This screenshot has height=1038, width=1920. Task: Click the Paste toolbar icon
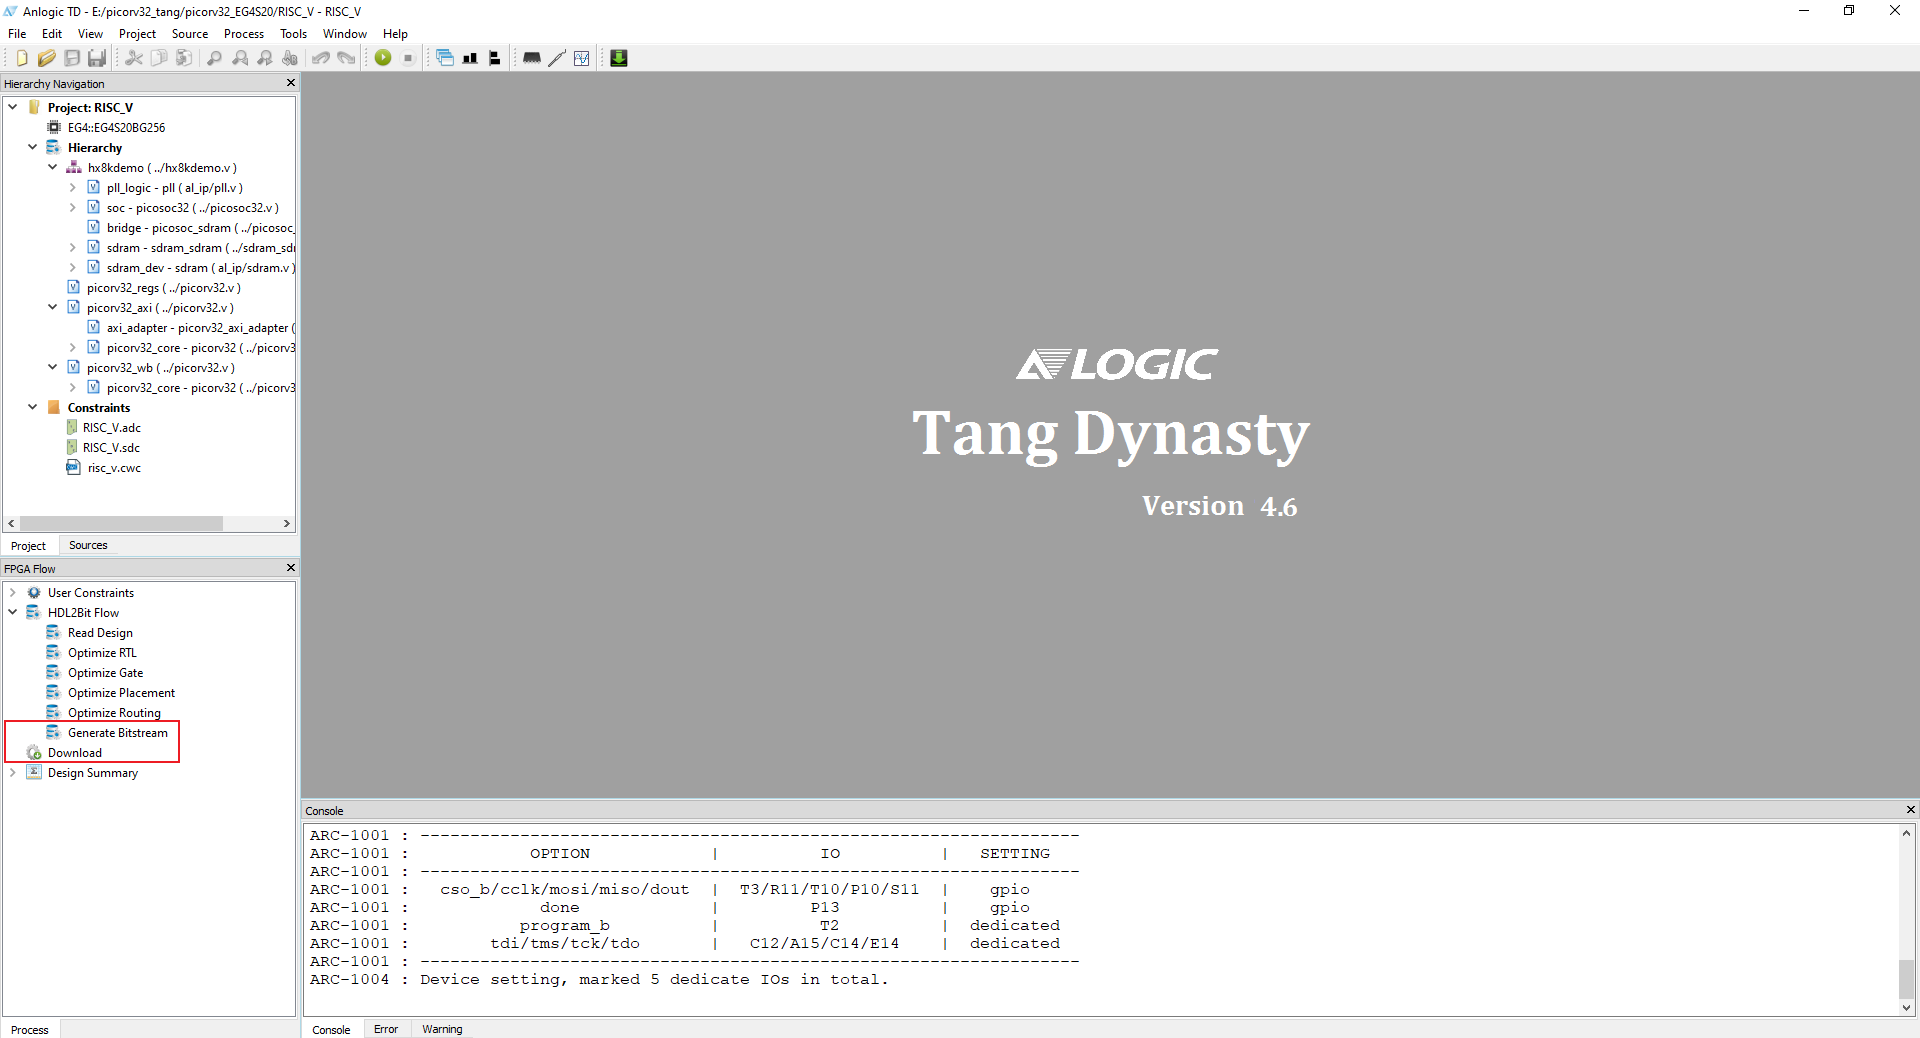184,58
